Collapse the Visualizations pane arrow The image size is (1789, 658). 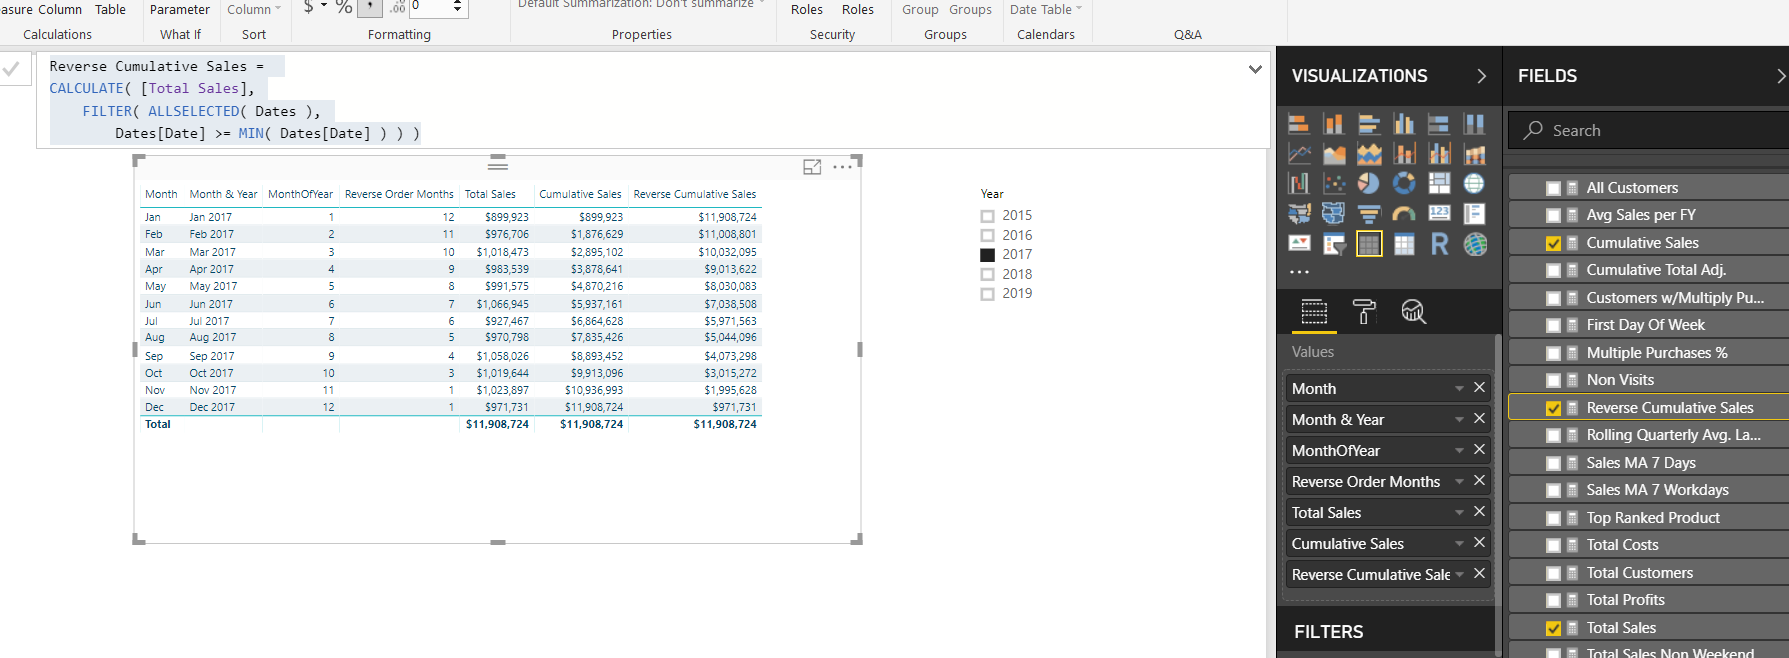point(1481,76)
